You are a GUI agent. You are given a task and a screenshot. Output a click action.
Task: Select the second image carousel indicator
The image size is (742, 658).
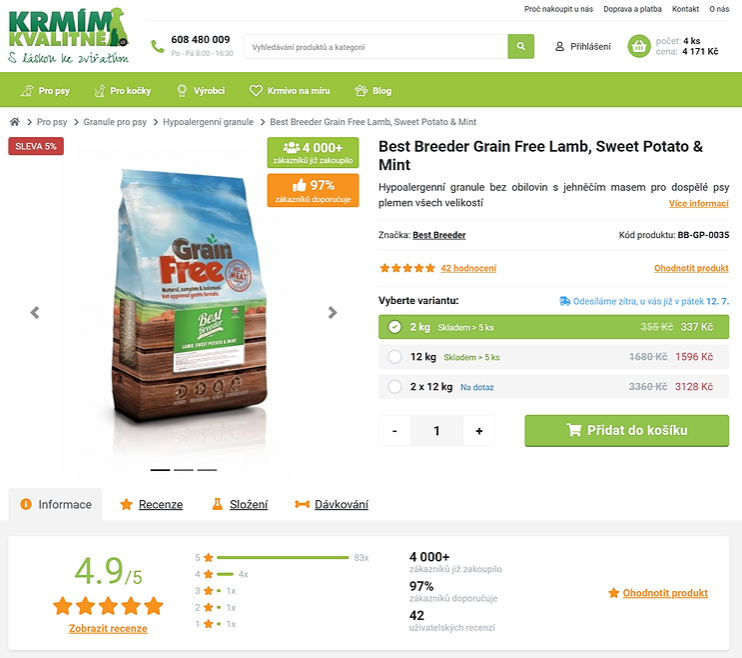pyautogui.click(x=184, y=470)
